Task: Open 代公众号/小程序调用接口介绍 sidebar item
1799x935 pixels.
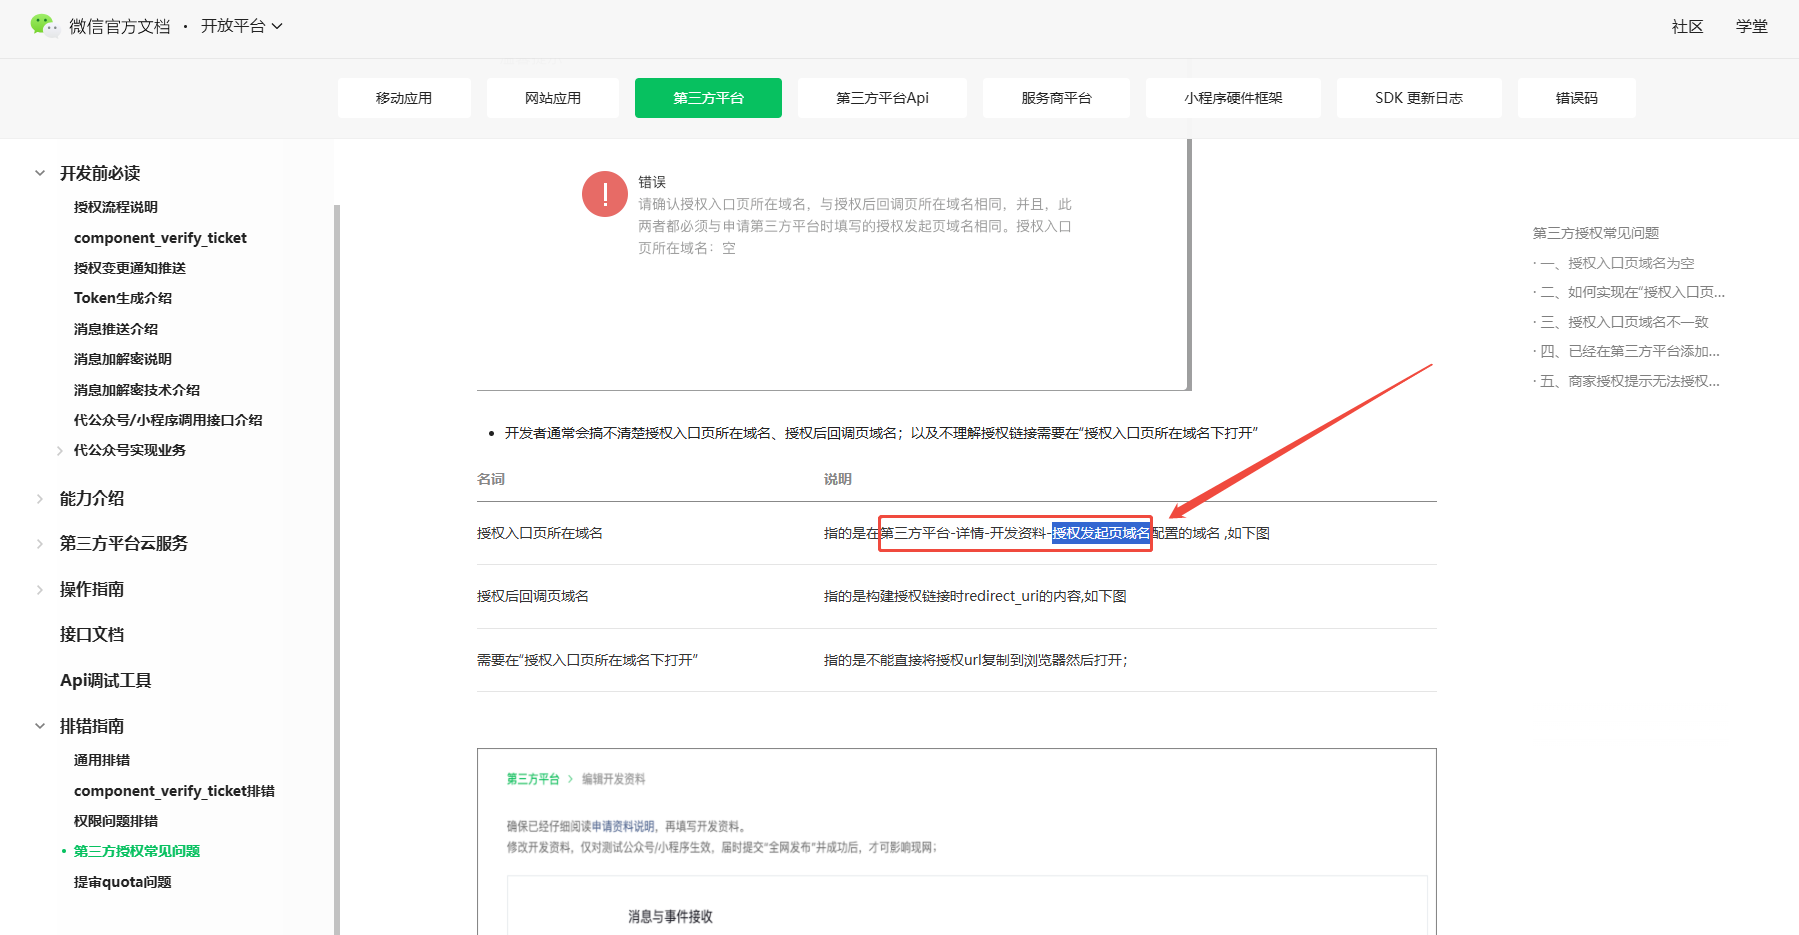Action: 168,420
